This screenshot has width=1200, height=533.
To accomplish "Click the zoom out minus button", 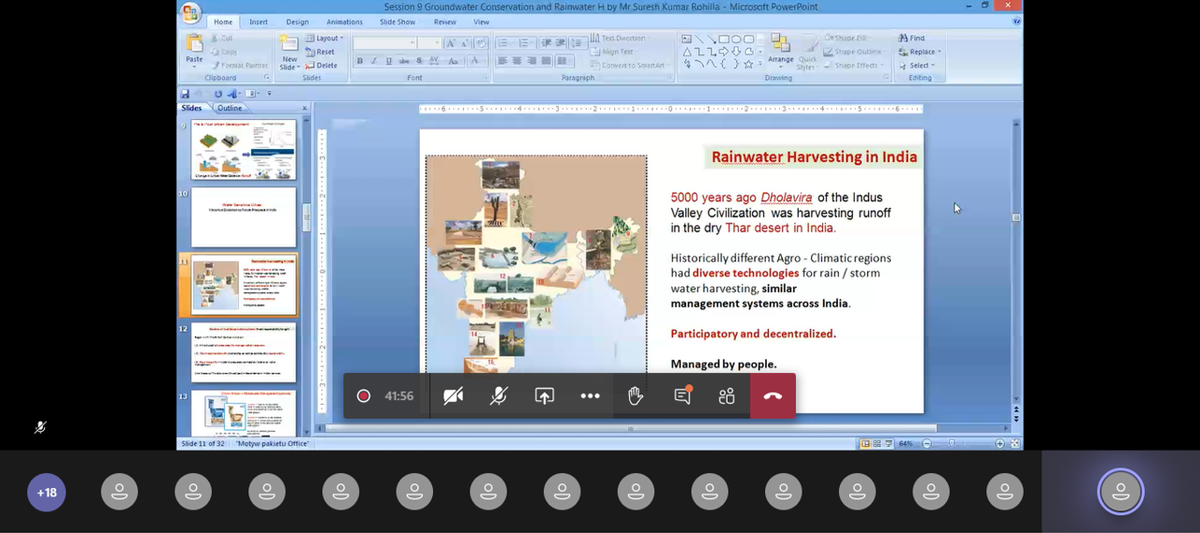I will [x=927, y=443].
